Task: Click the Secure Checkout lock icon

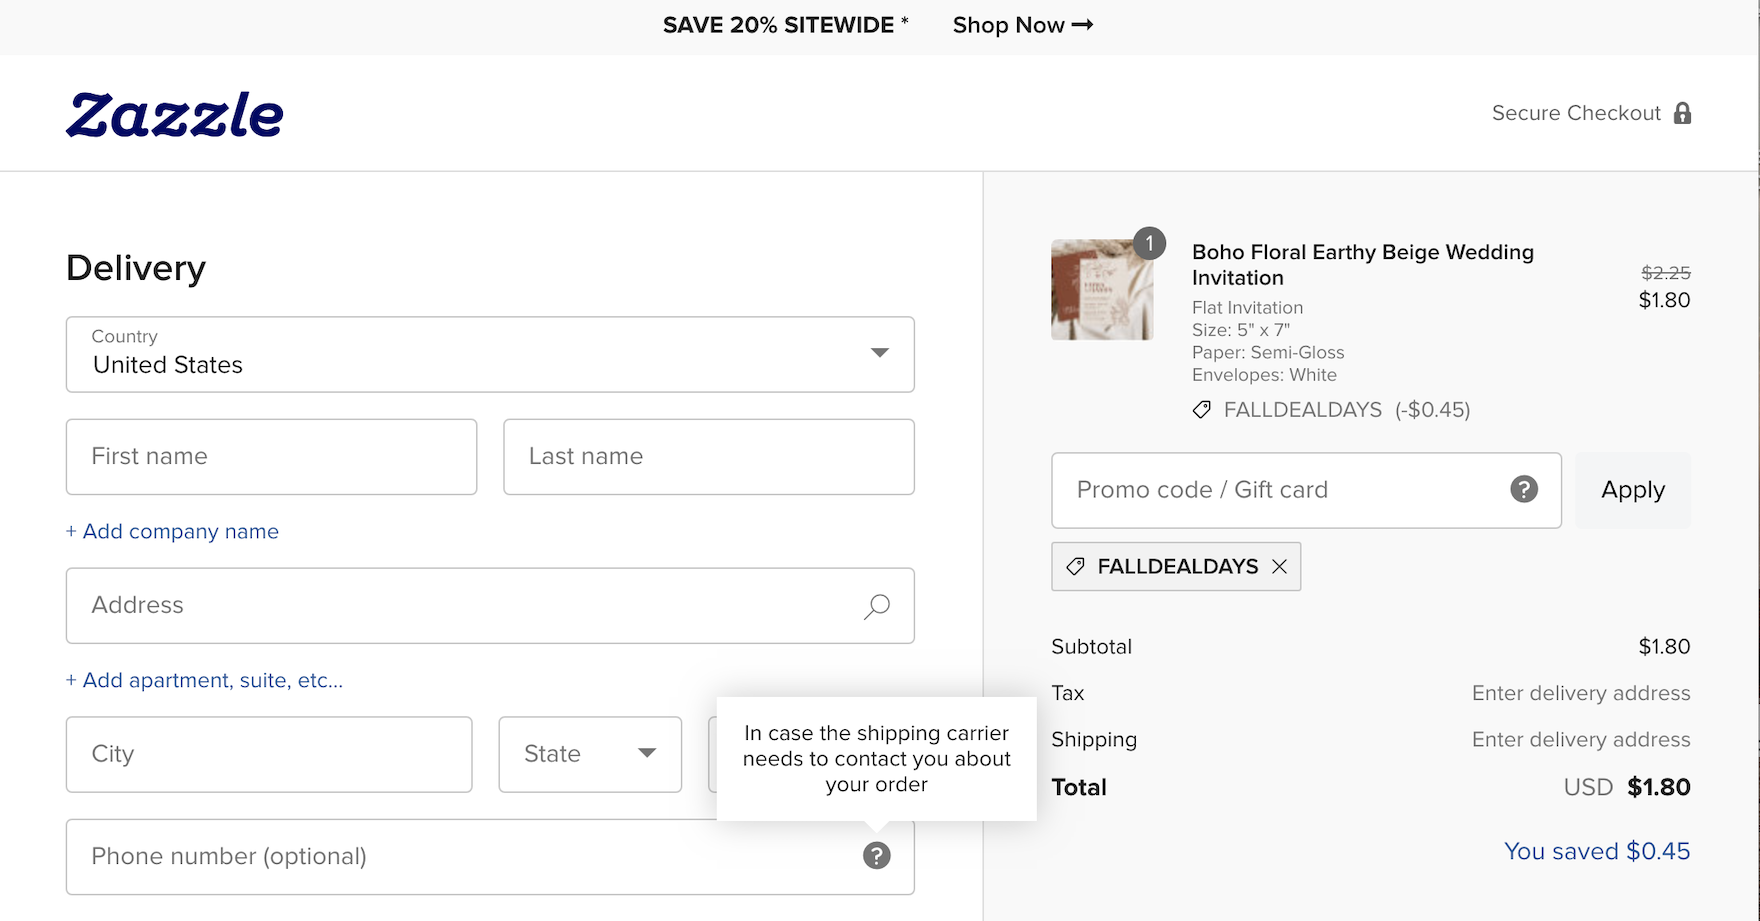Action: (x=1682, y=113)
